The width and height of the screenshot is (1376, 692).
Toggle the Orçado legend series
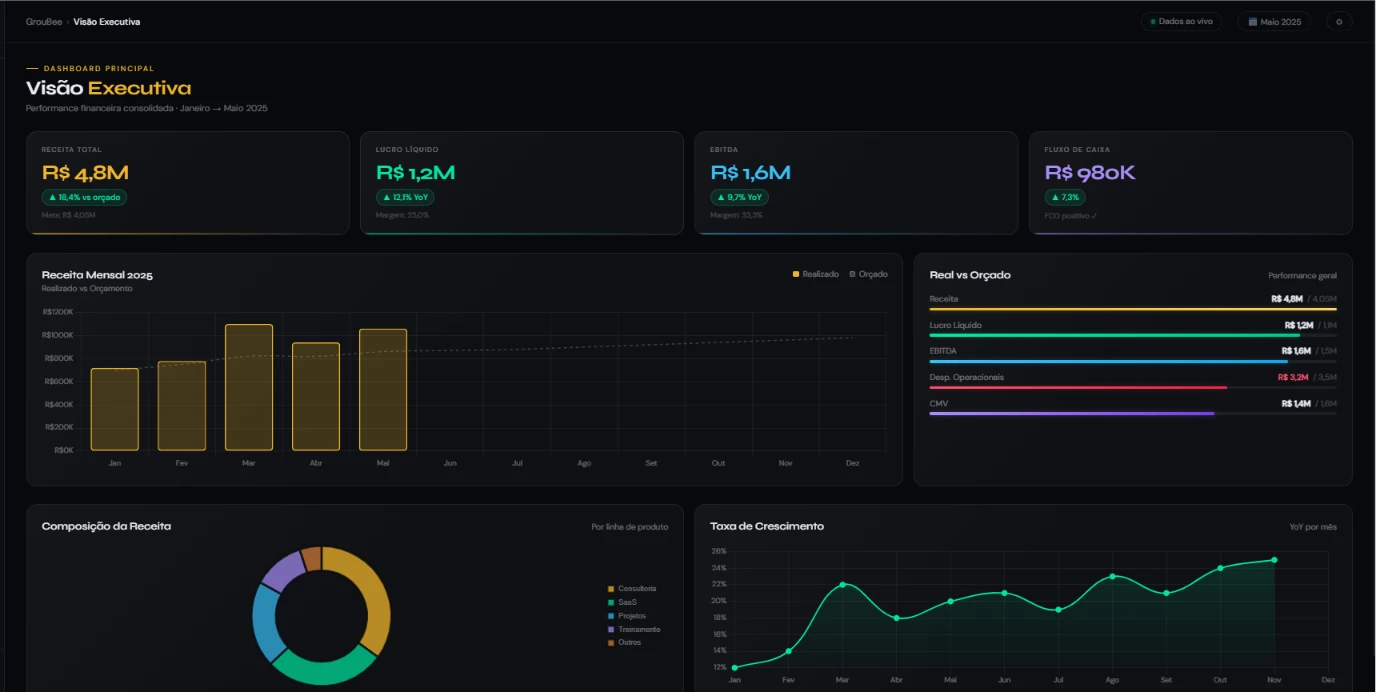pyautogui.click(x=868, y=274)
